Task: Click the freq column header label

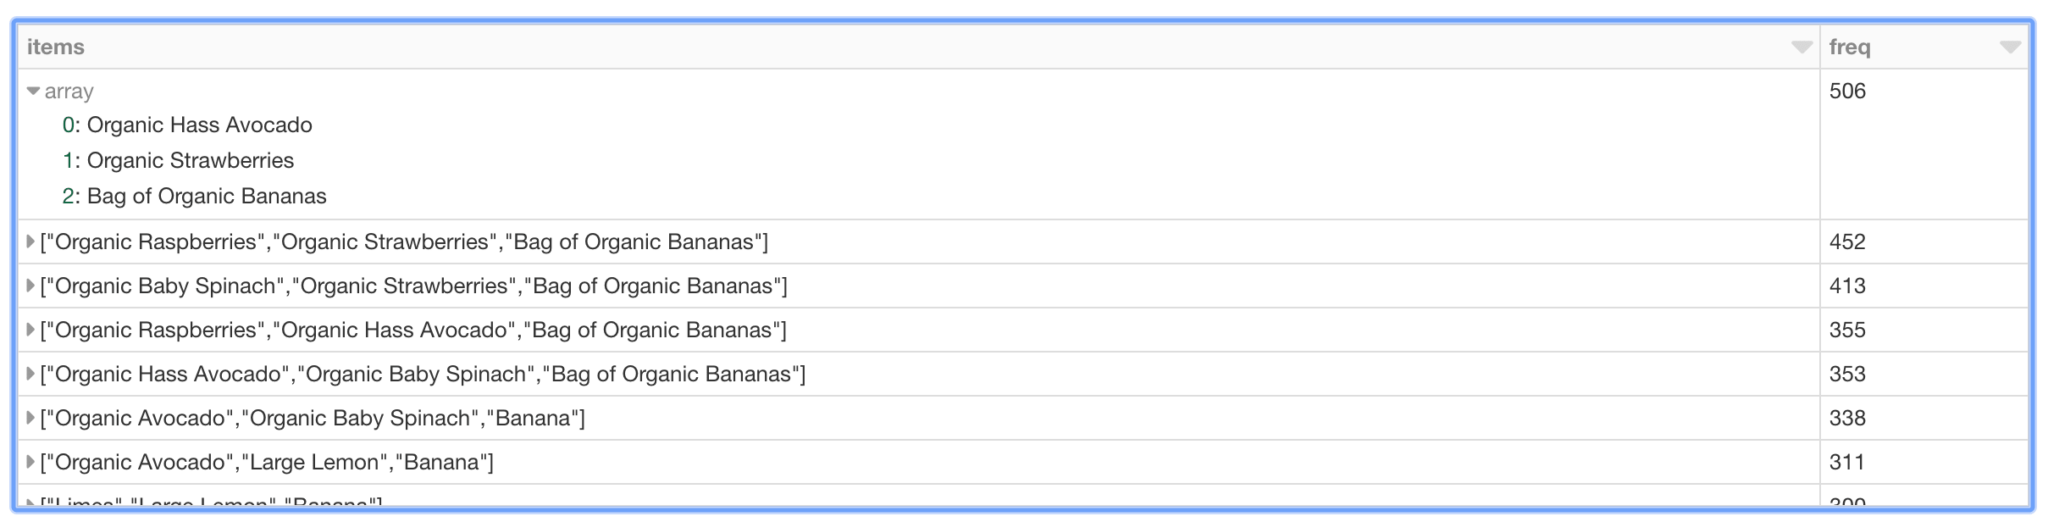Action: coord(1849,47)
